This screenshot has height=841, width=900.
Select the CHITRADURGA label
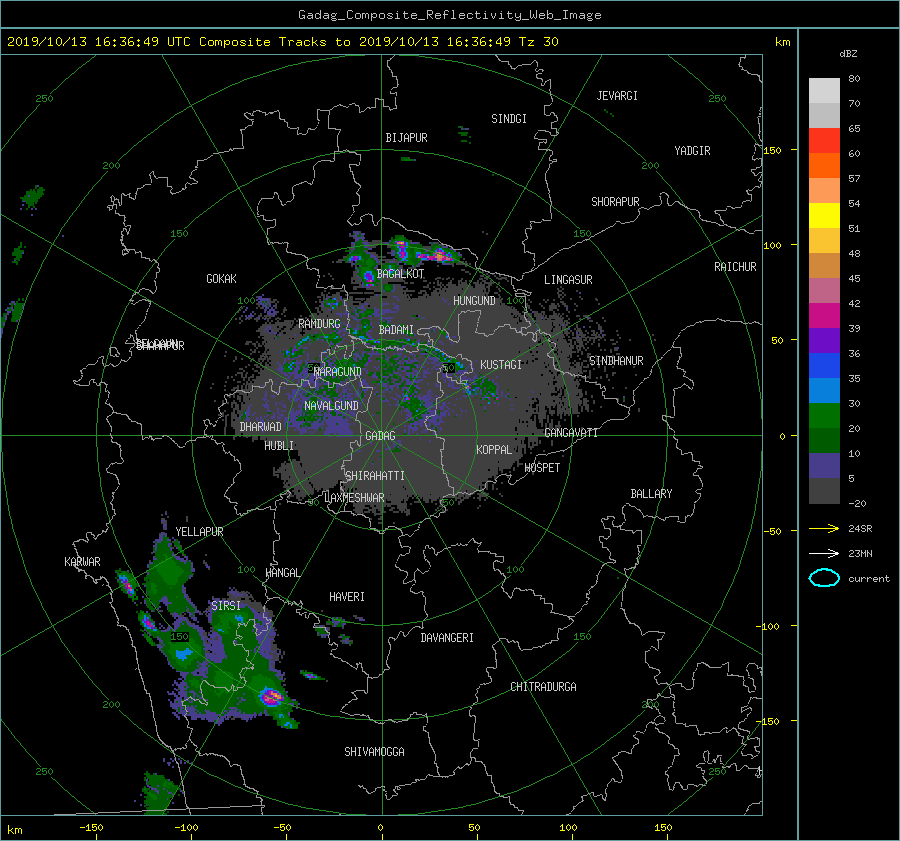543,687
